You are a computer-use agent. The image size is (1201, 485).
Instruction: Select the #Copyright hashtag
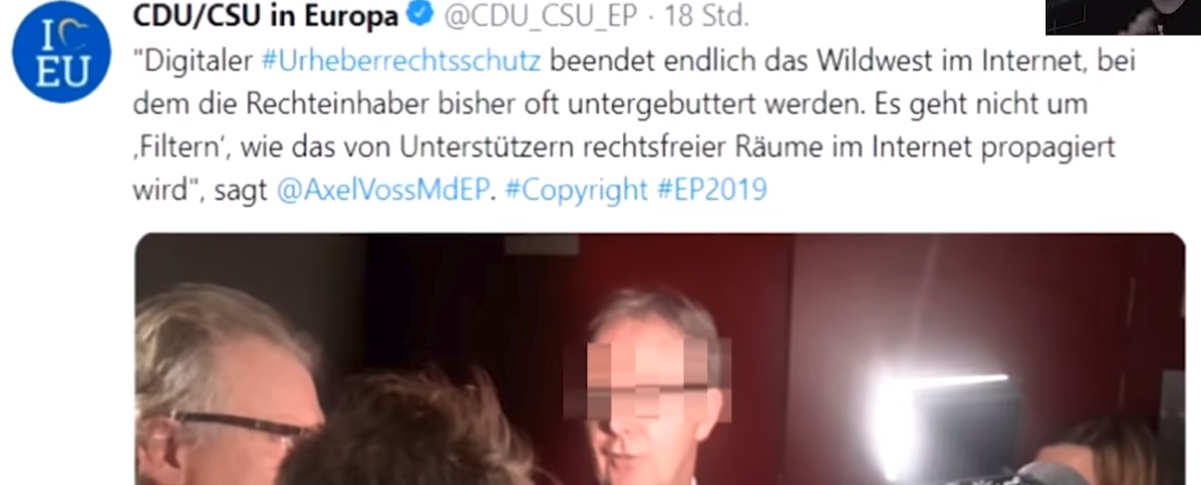click(x=577, y=190)
